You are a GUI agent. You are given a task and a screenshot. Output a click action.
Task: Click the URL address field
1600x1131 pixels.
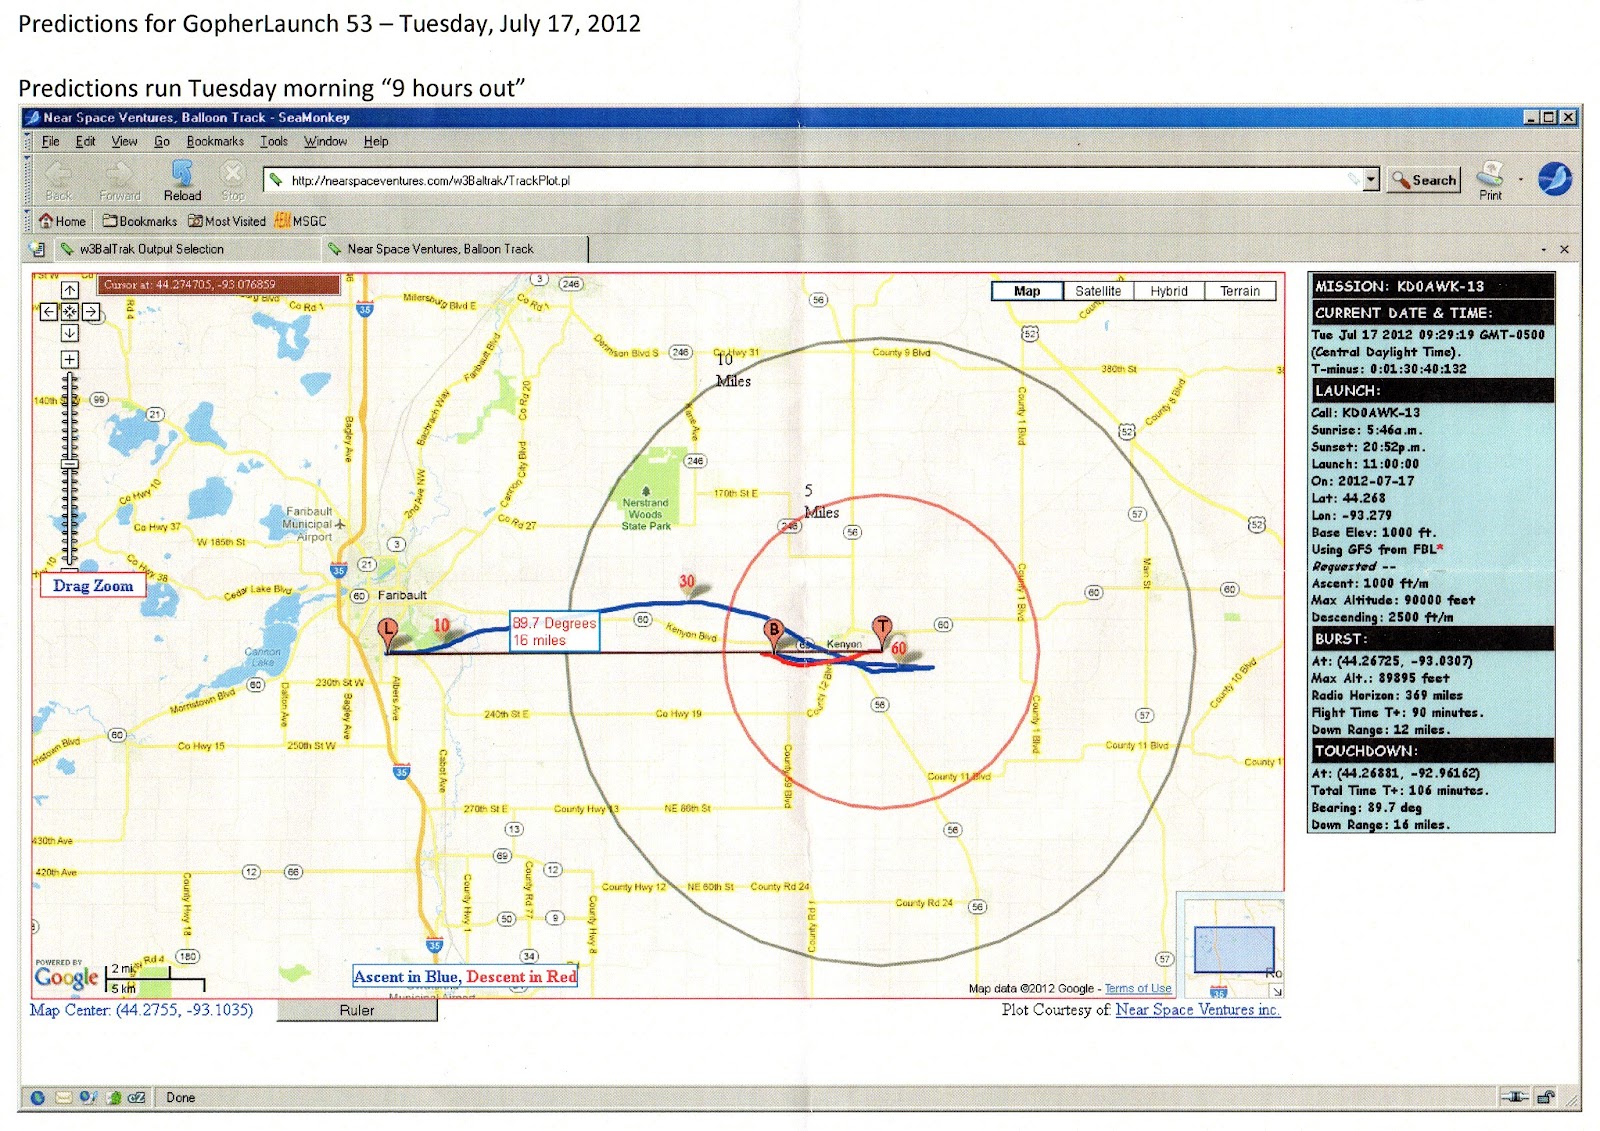(x=812, y=180)
